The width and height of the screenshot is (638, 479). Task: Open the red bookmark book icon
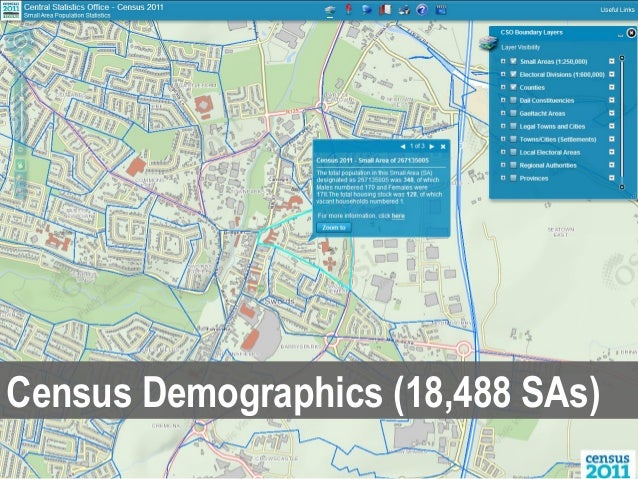click(385, 10)
